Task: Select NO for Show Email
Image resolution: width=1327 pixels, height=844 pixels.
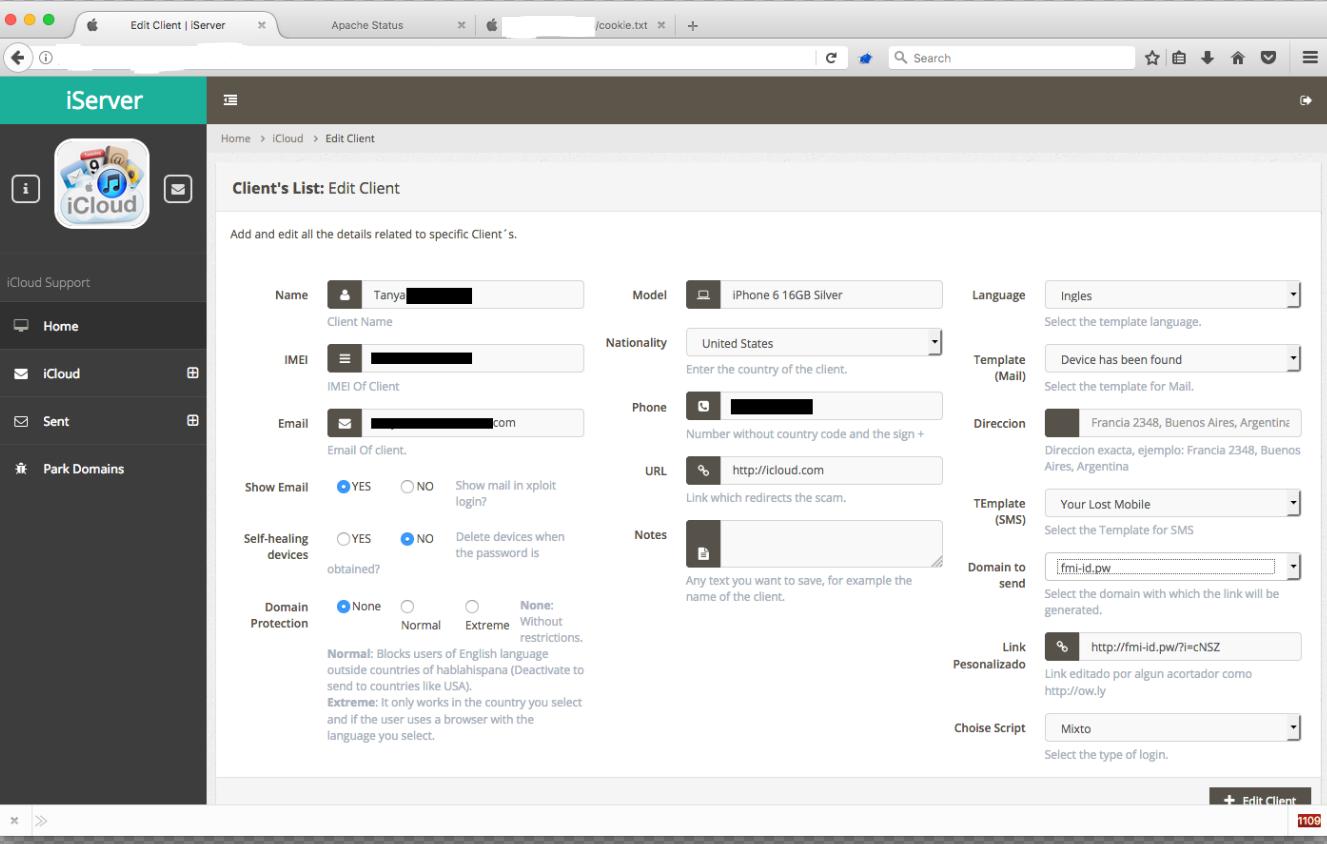Action: click(x=407, y=487)
